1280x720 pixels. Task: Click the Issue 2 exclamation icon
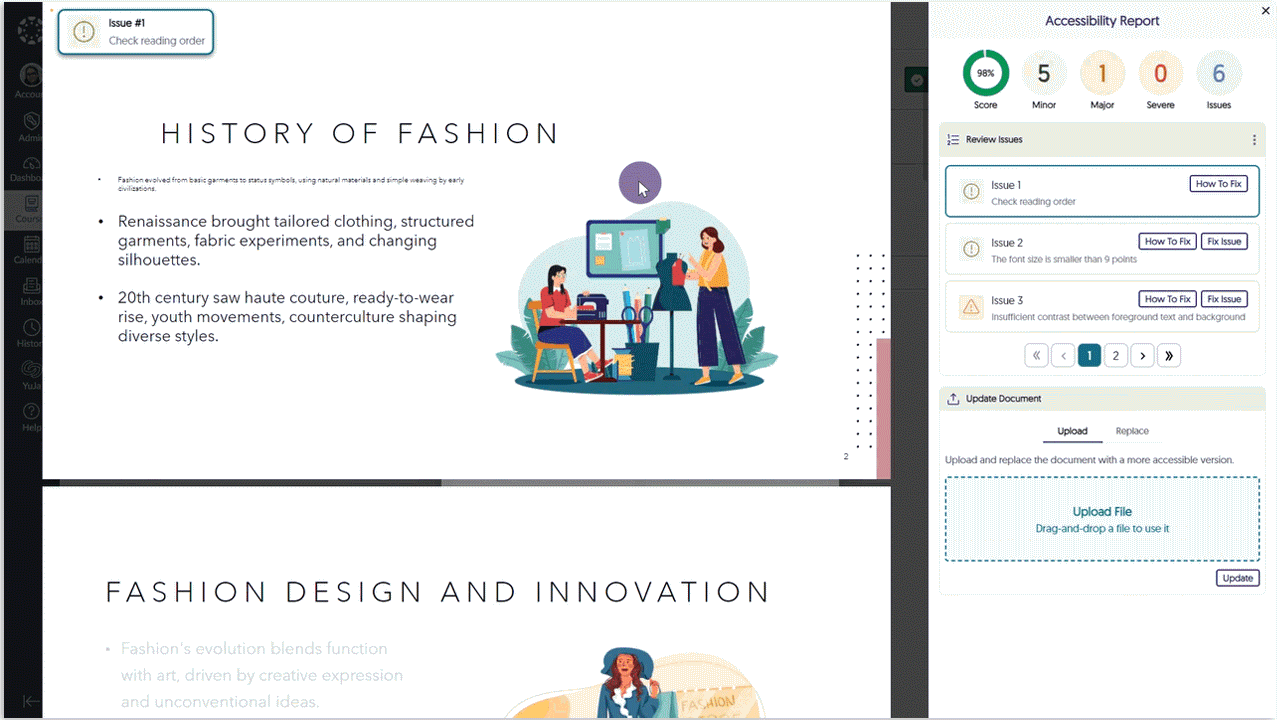(x=970, y=249)
